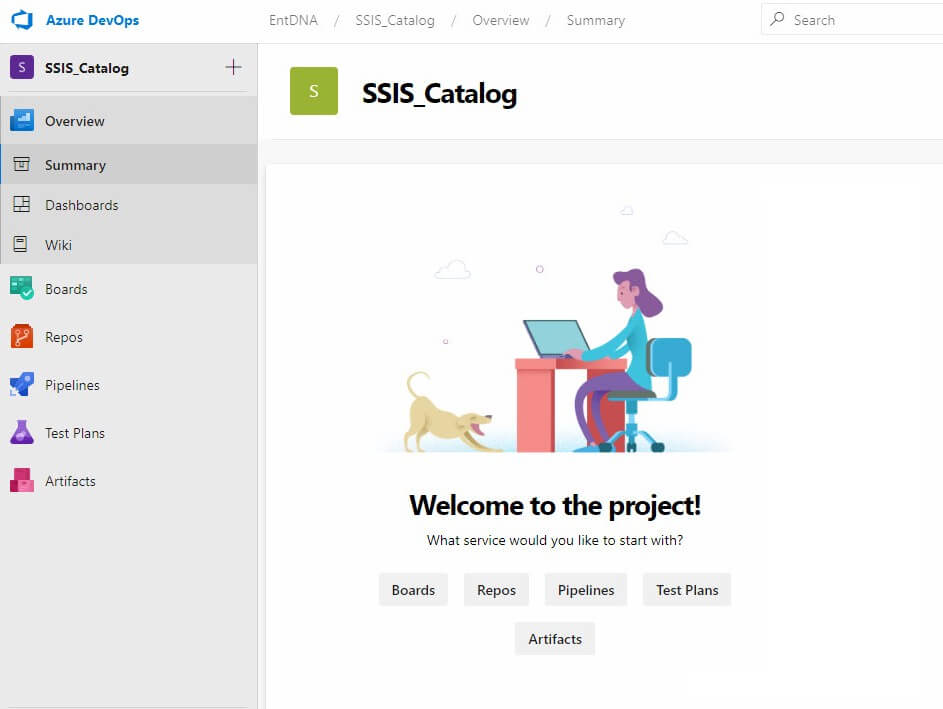This screenshot has height=709, width=943.
Task: Start with the Boards service button
Action: pyautogui.click(x=413, y=590)
